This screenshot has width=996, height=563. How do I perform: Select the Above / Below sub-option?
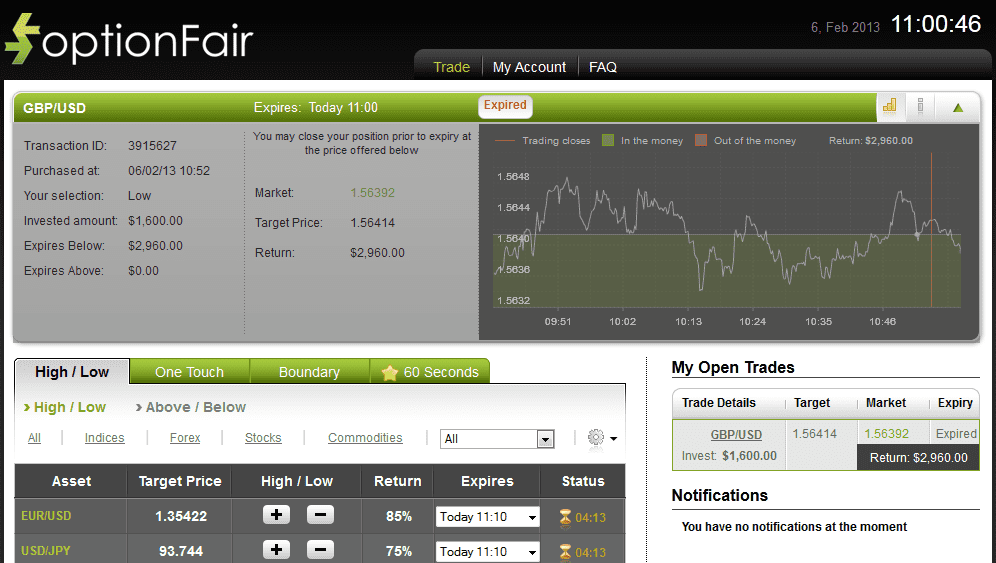pos(191,407)
